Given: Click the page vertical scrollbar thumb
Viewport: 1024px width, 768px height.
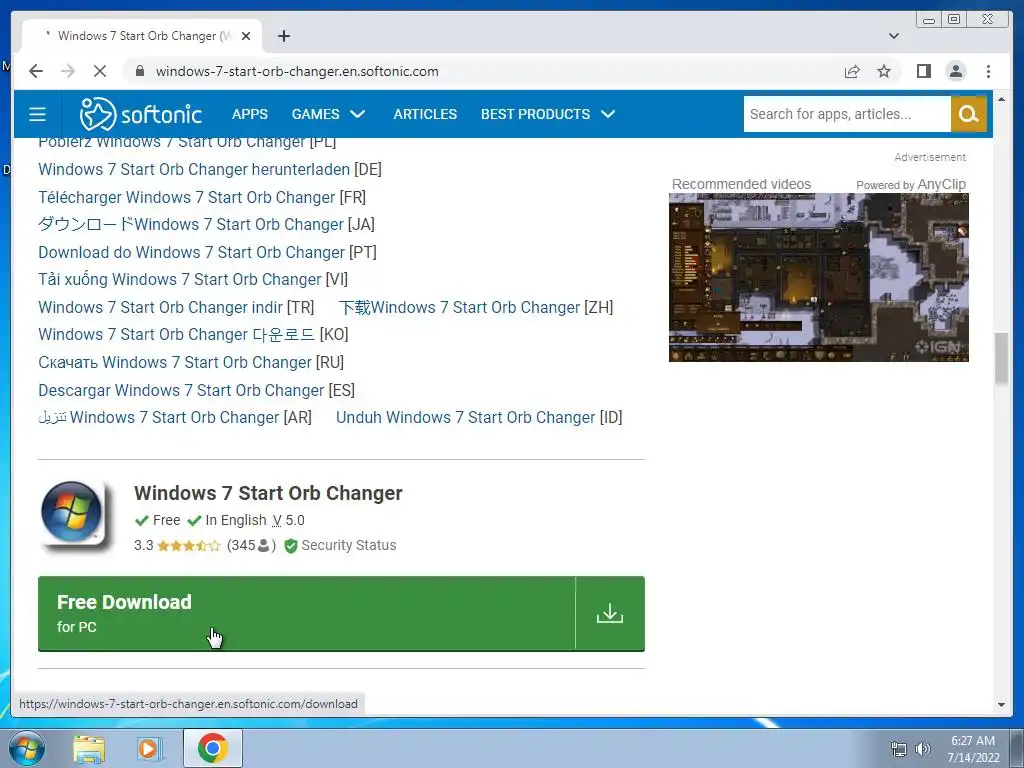Looking at the screenshot, I should click(1001, 358).
